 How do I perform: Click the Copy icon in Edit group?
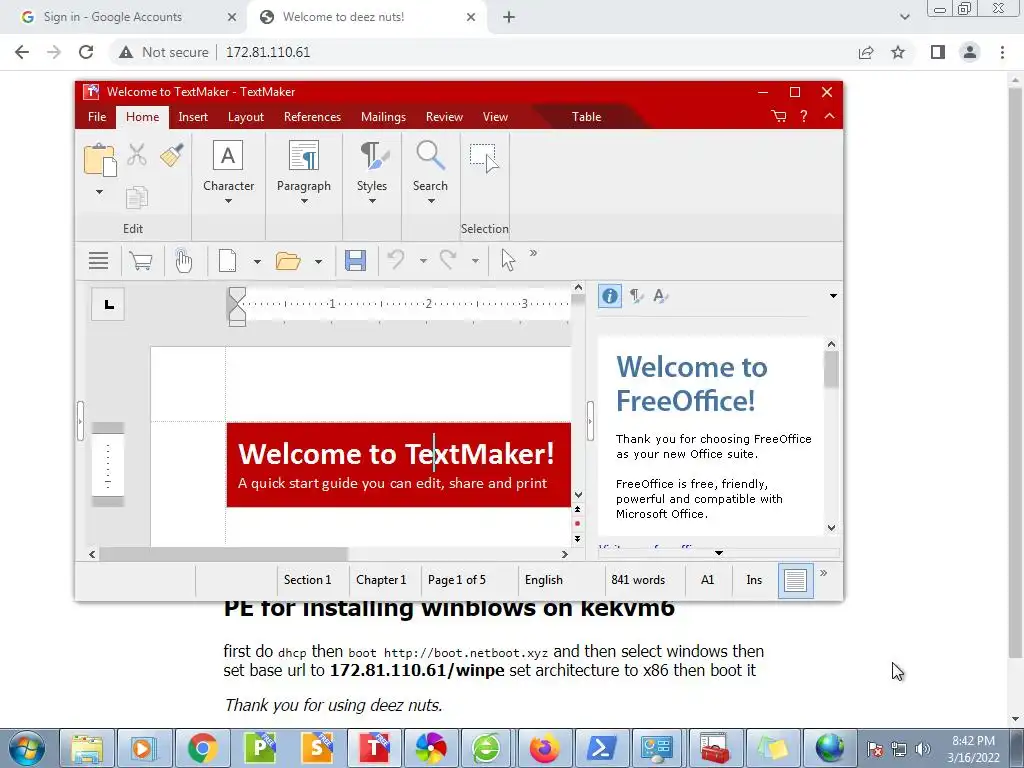tap(136, 197)
